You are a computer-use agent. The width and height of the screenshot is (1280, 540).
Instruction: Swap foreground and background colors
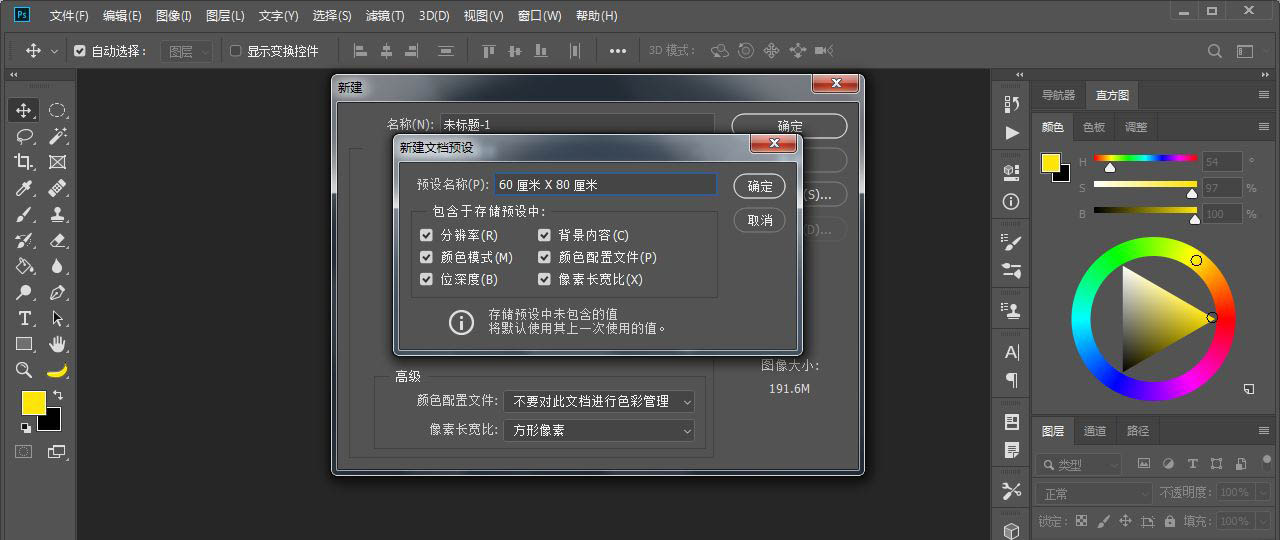(58, 396)
